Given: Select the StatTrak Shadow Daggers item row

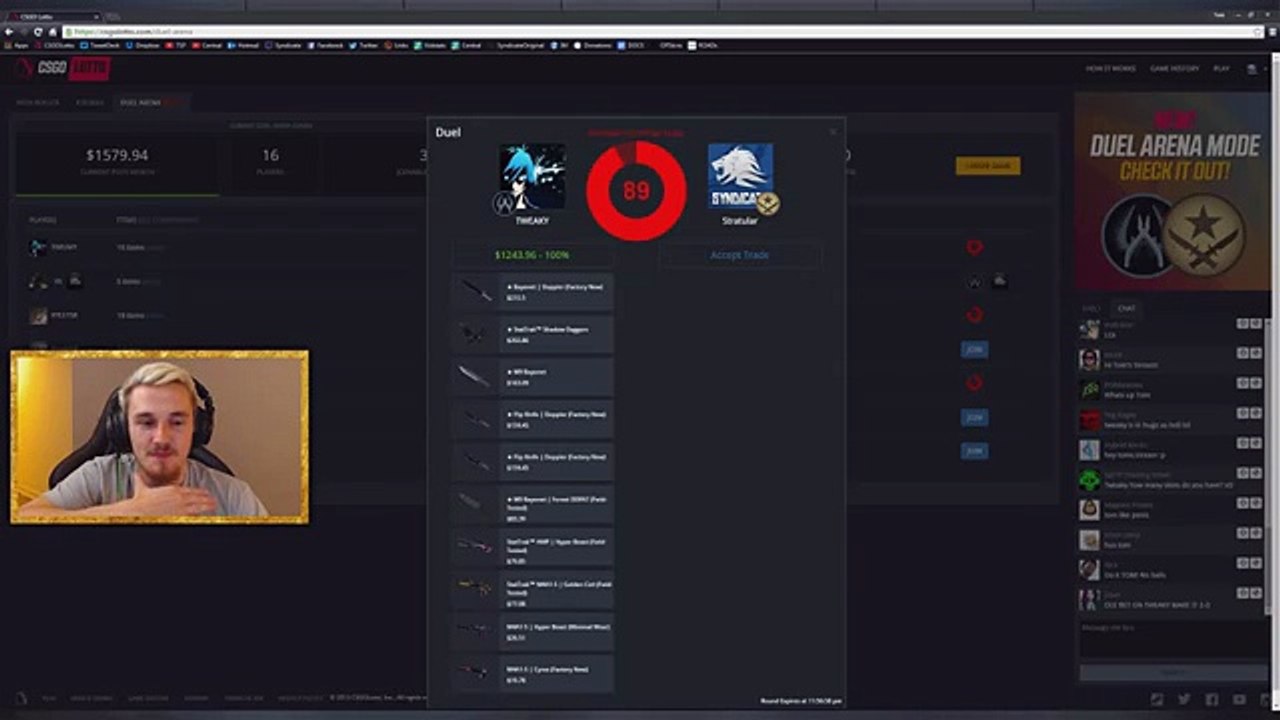Looking at the screenshot, I should (x=532, y=334).
